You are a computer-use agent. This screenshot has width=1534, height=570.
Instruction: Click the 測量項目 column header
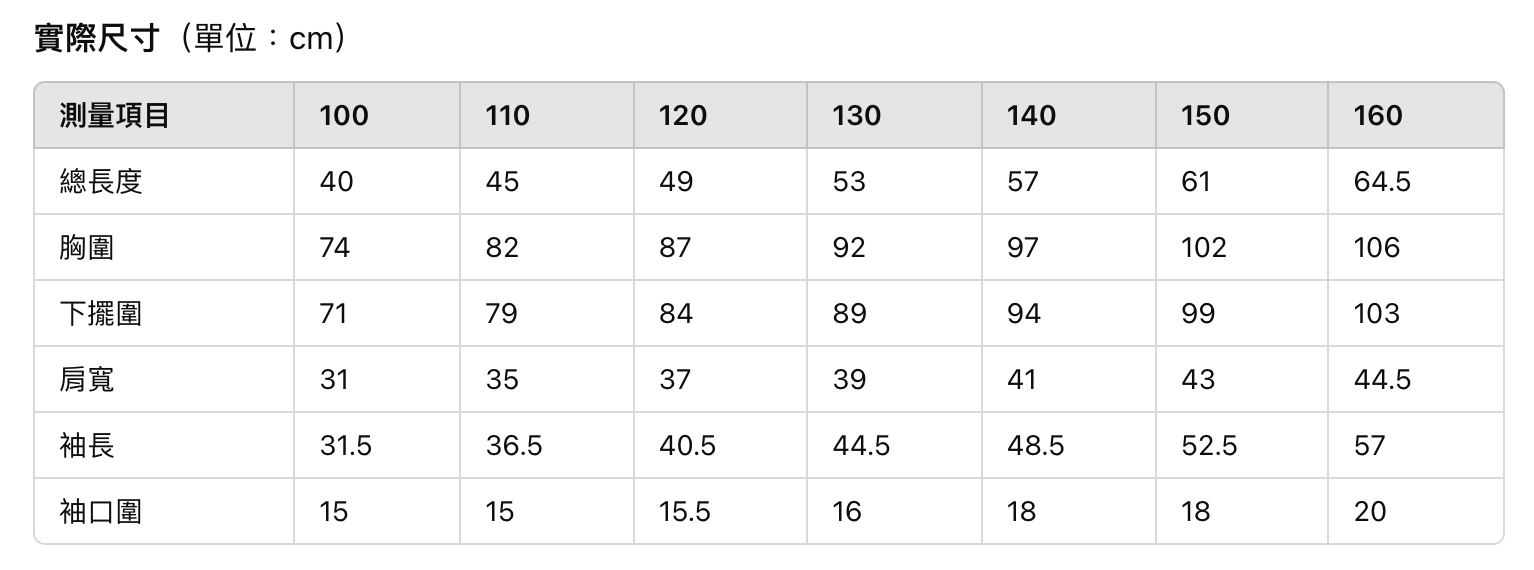(x=114, y=116)
